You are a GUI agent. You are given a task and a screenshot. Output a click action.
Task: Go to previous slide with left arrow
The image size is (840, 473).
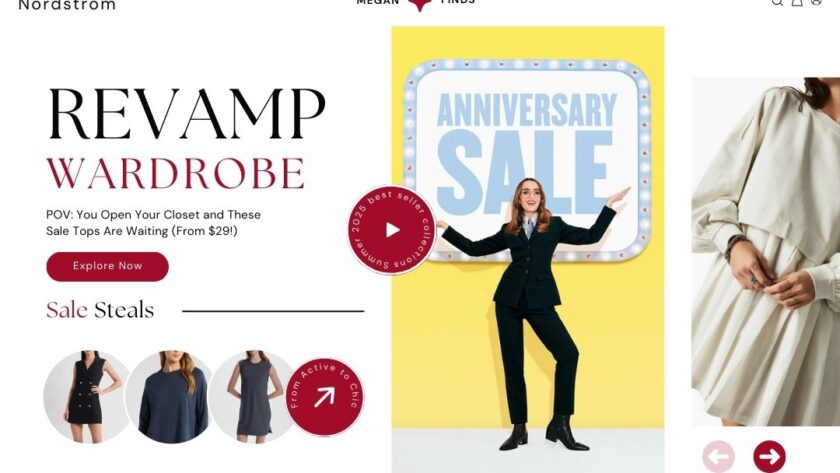coord(718,456)
